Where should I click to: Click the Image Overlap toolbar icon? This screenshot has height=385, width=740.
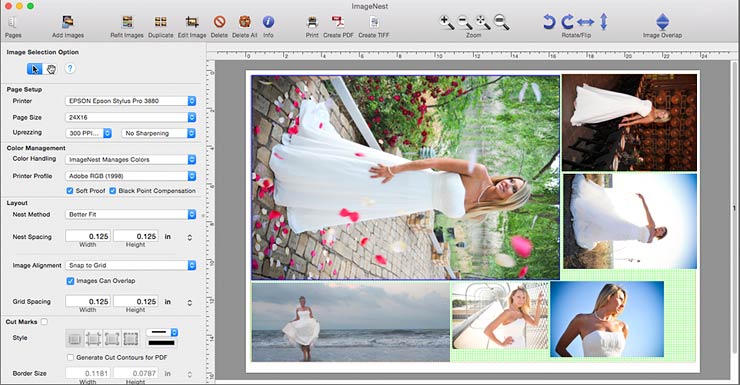coord(663,22)
